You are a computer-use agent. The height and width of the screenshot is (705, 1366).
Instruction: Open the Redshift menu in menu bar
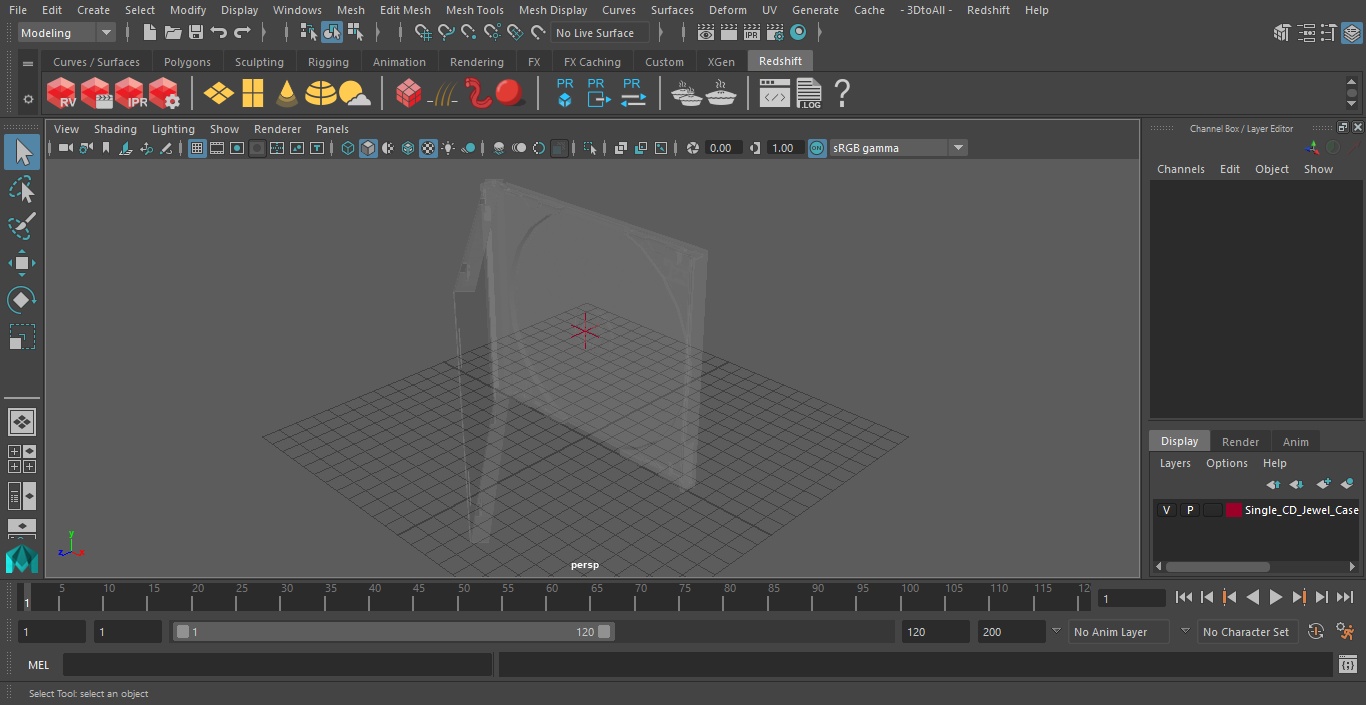click(988, 10)
